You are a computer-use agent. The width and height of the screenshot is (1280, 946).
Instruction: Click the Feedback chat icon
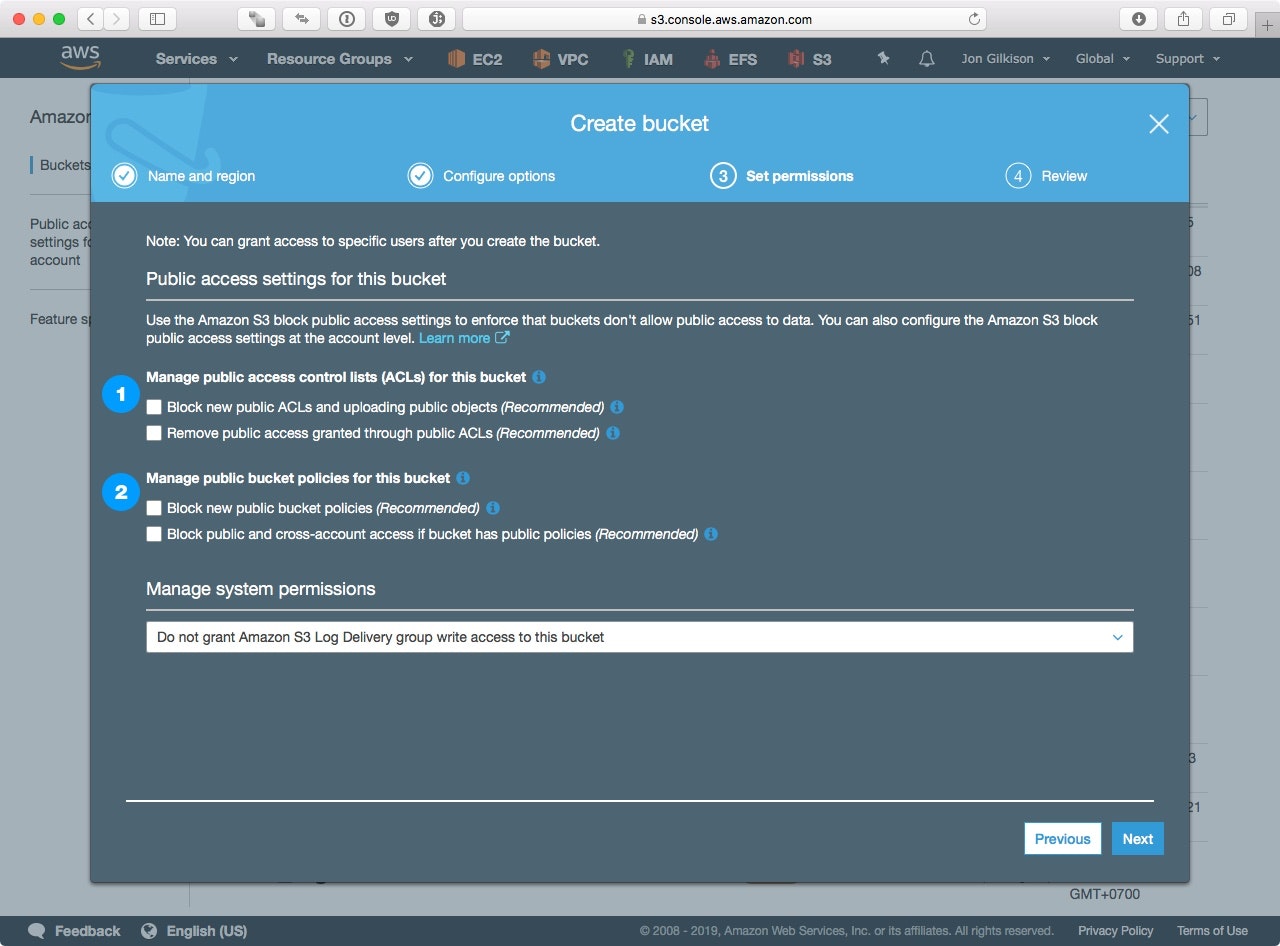click(x=37, y=931)
